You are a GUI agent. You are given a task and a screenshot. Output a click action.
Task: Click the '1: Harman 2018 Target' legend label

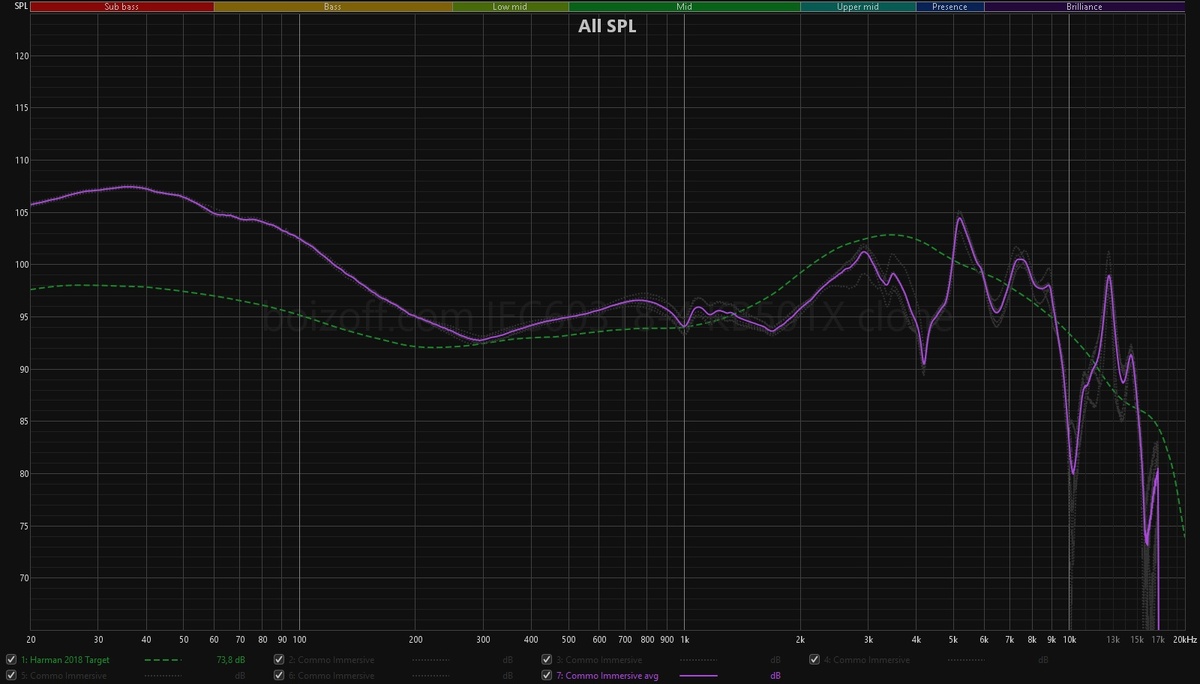click(64, 660)
